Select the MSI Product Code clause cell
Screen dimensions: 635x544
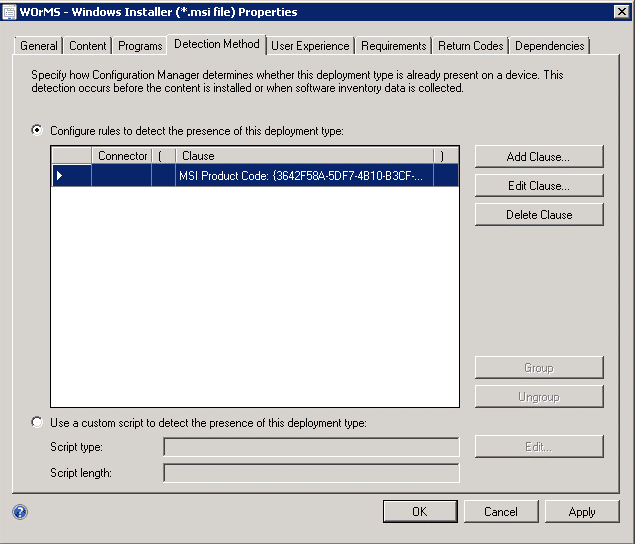click(x=304, y=175)
